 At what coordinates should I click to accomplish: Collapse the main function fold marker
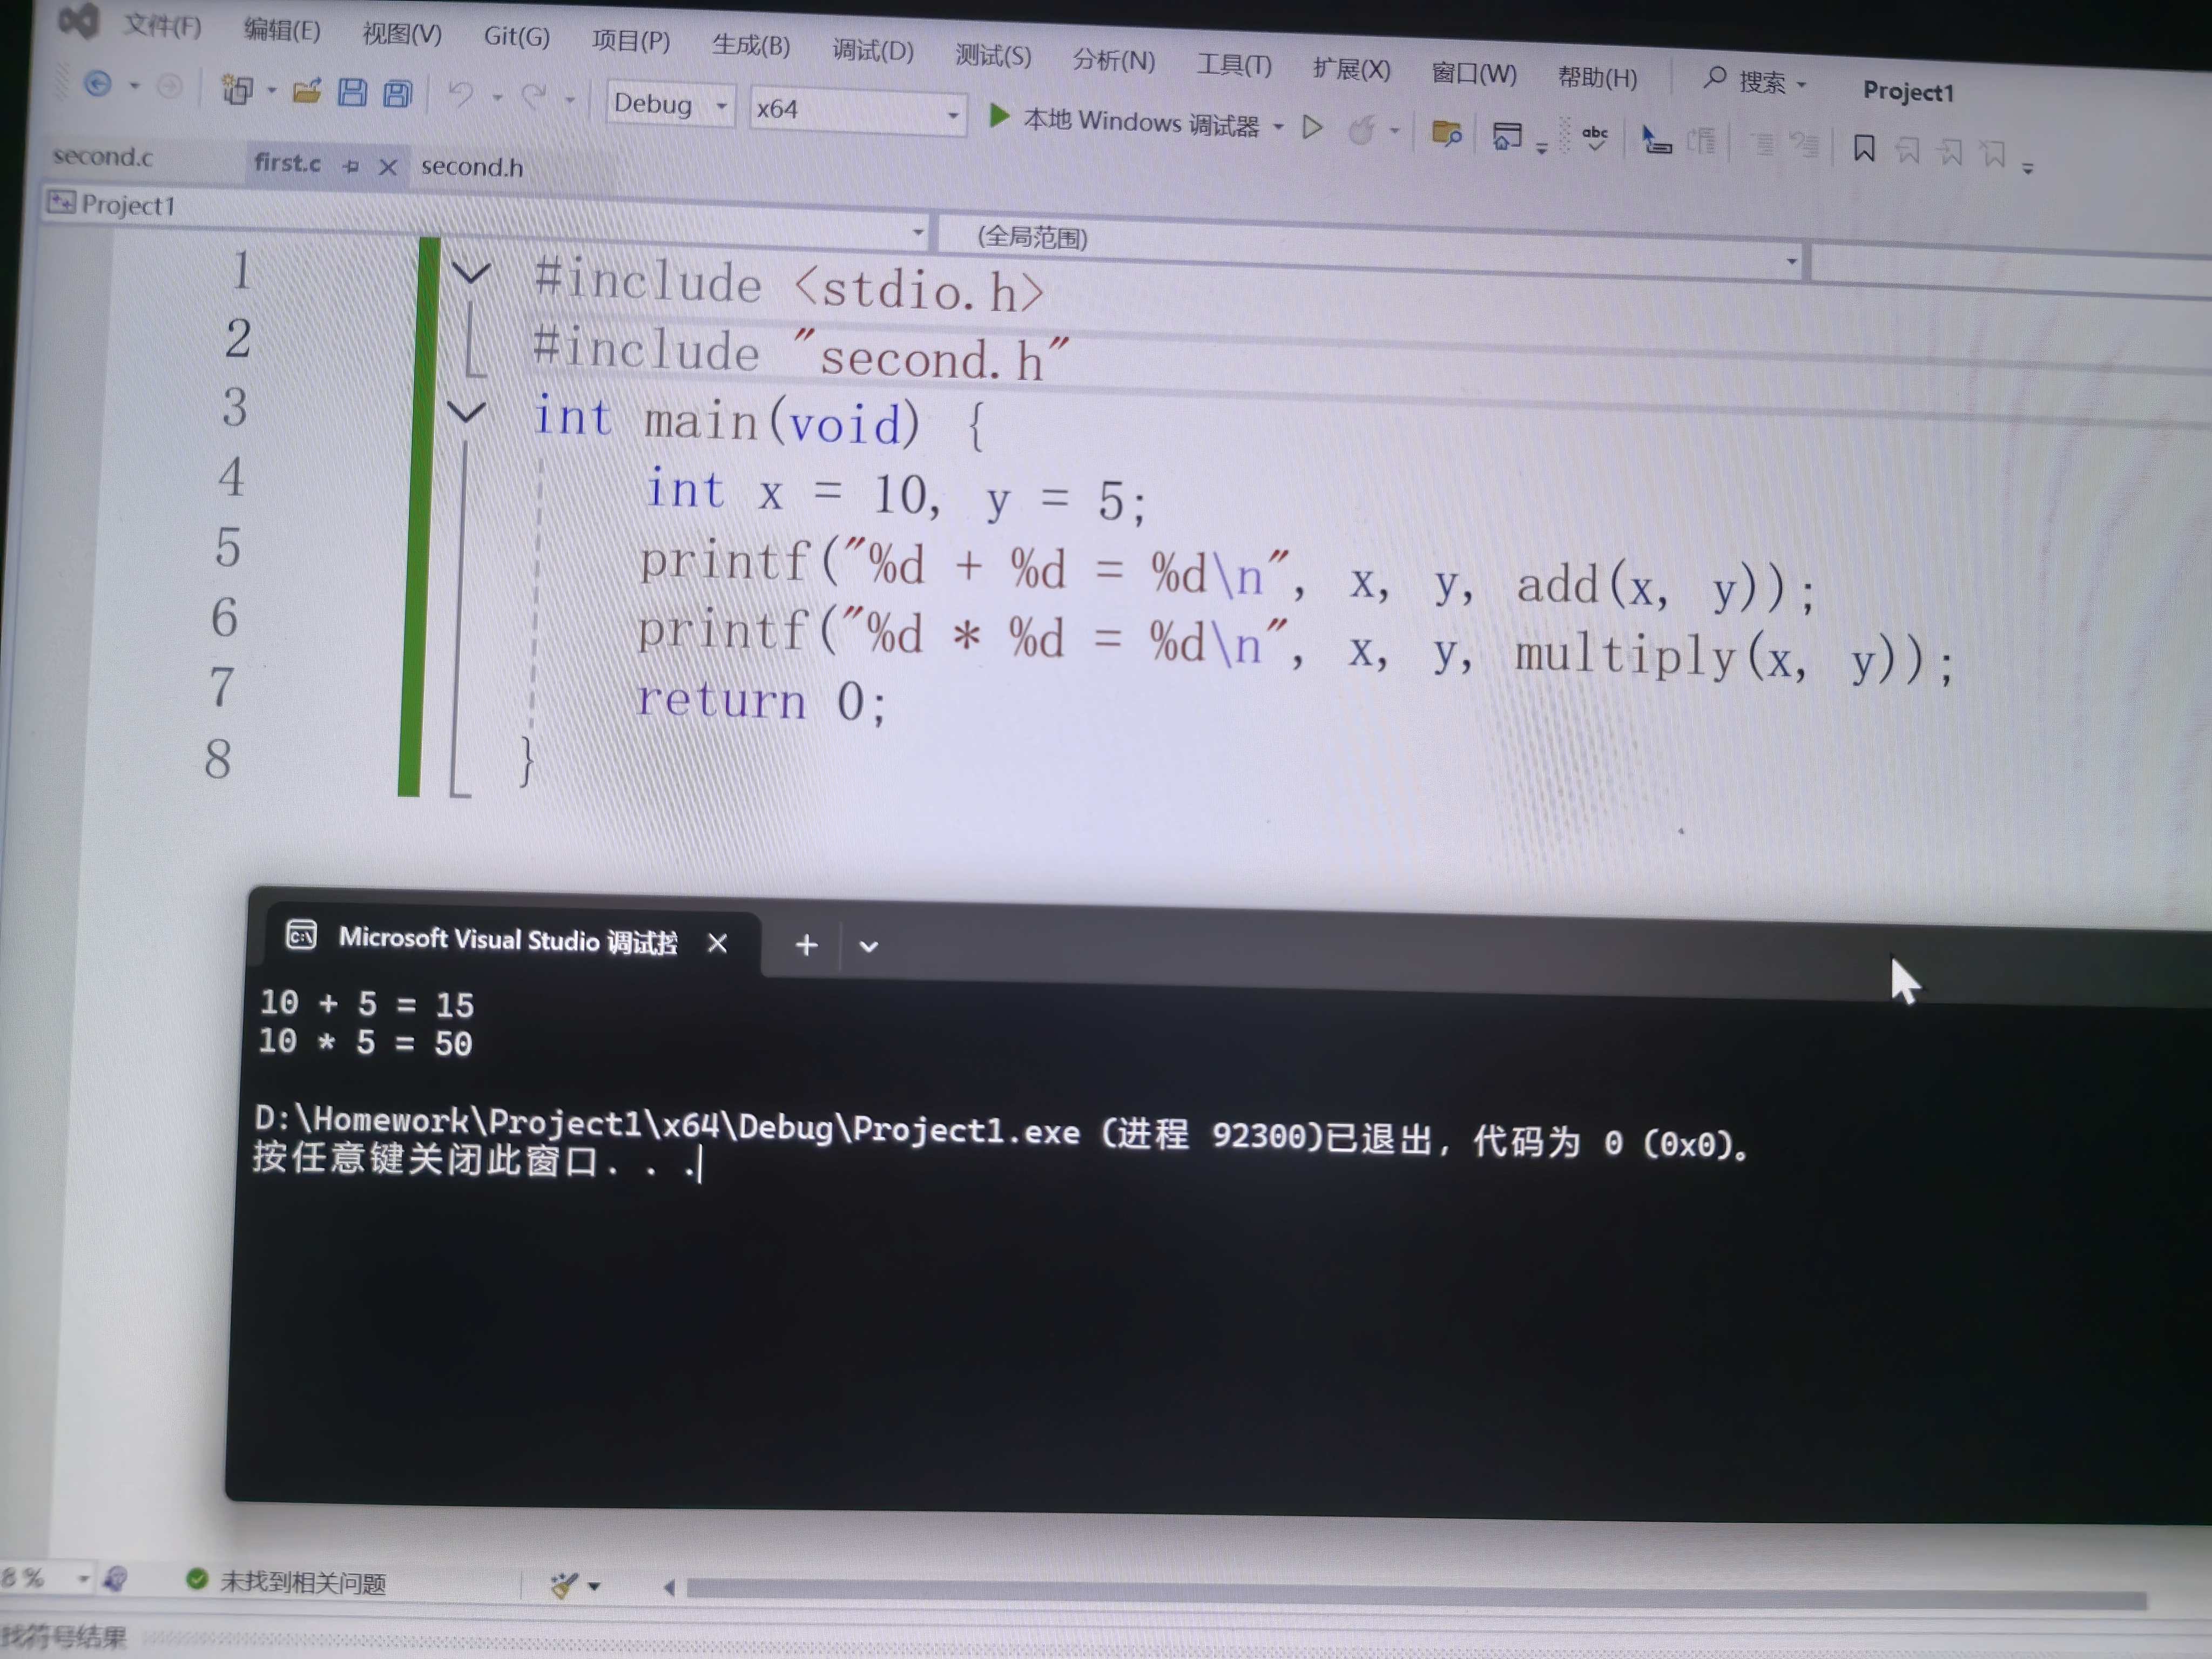(x=466, y=411)
